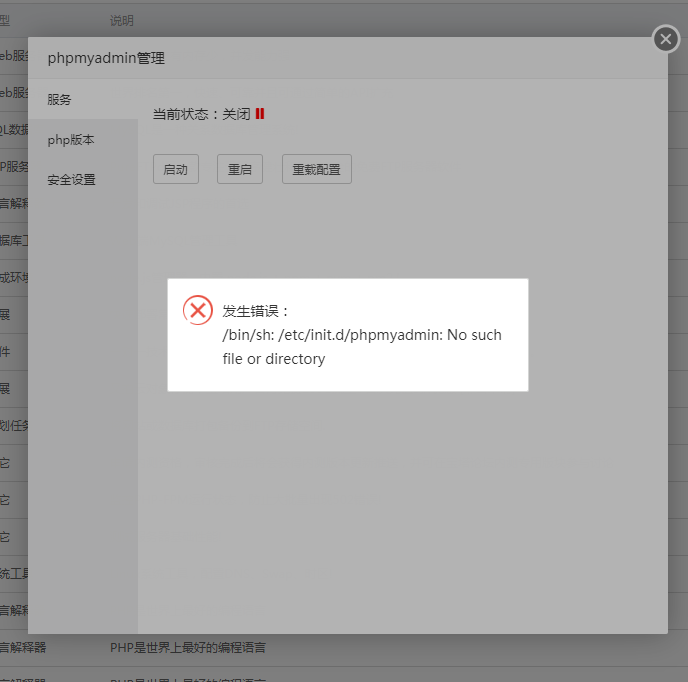Click the 发生错误 heading text
688x682 pixels.
click(255, 311)
